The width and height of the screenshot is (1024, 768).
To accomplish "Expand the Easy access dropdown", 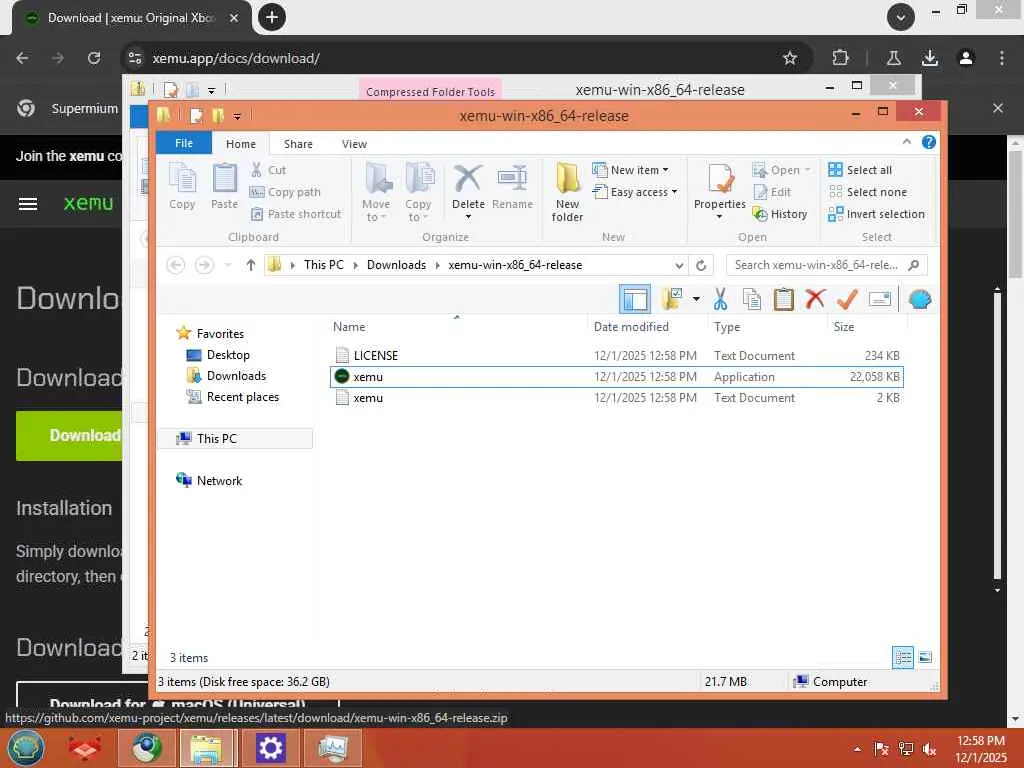I will [x=674, y=192].
